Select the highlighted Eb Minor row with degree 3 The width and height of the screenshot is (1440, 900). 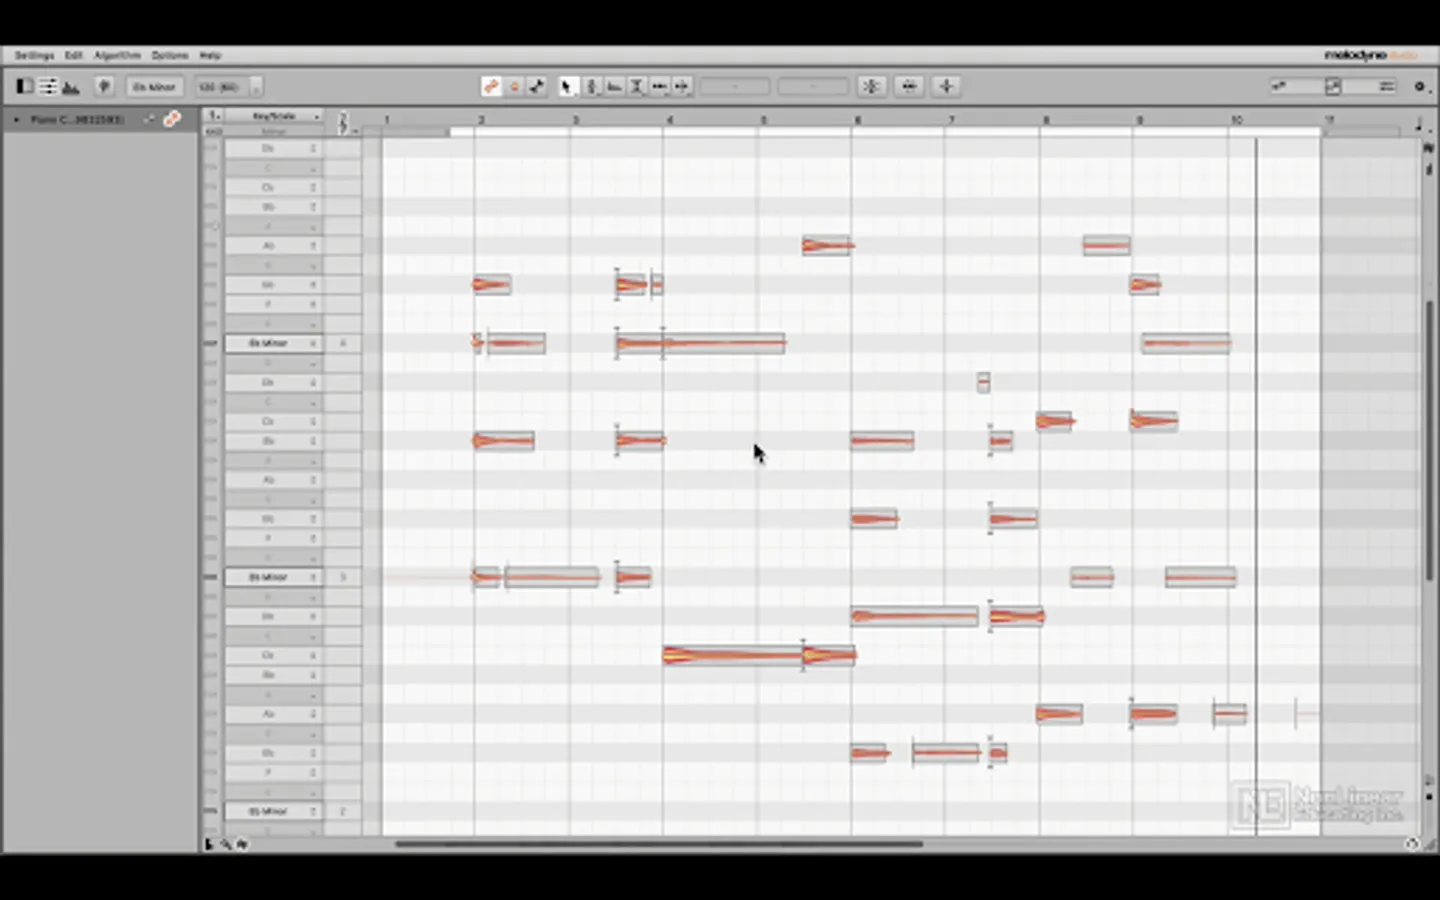click(x=273, y=577)
